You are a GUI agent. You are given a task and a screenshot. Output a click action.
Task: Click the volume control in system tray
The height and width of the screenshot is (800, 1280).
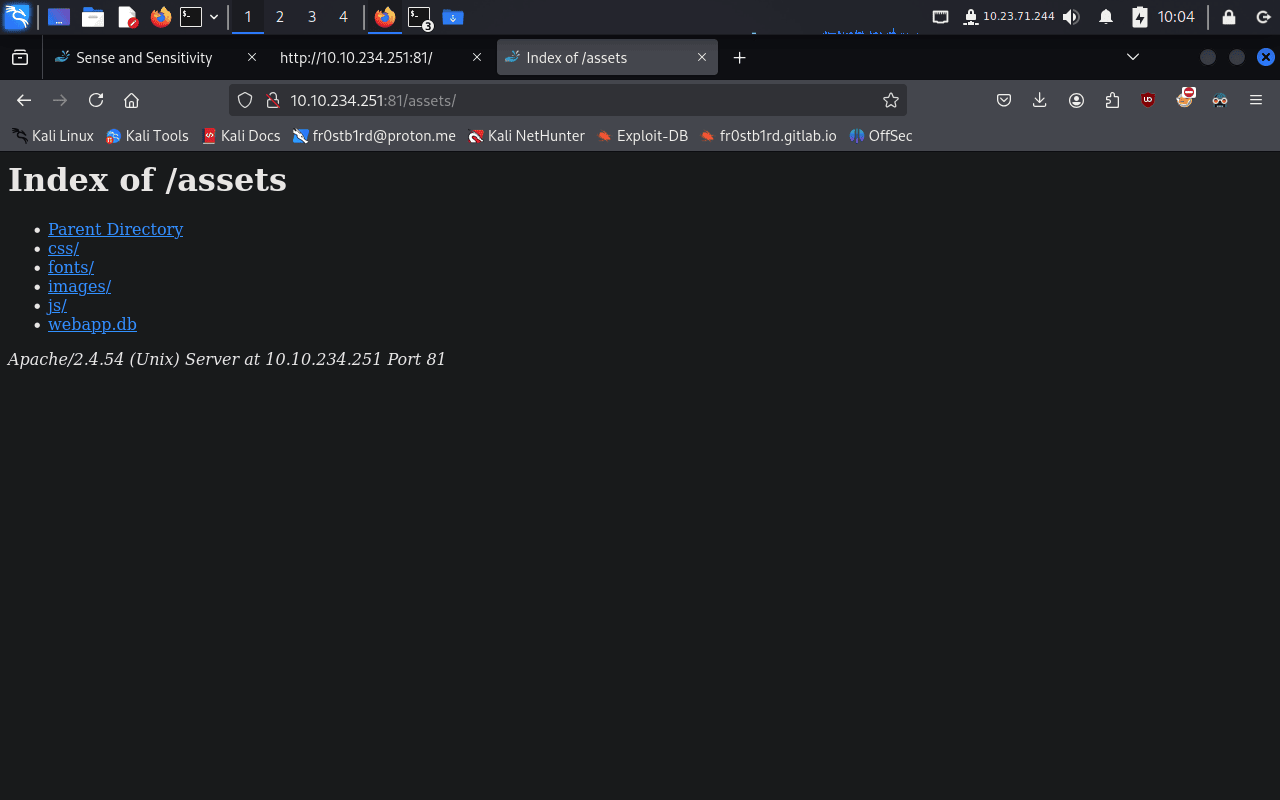click(1071, 17)
